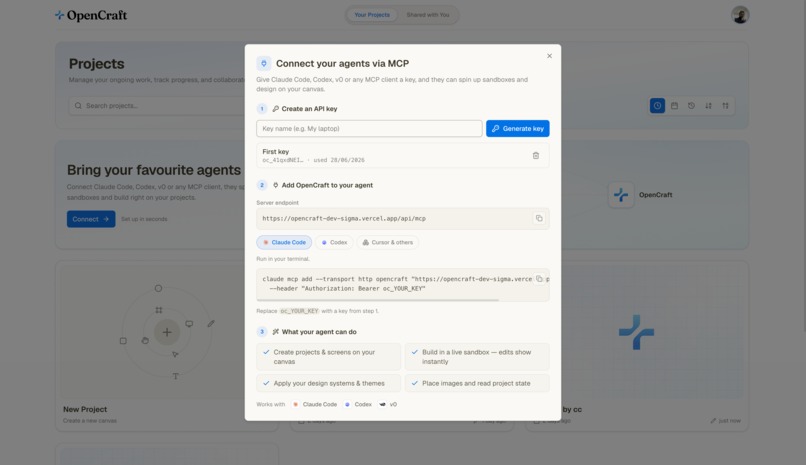The image size is (806, 465).
Task: Click the pencil icon on New Project illustration
Action: pos(211,324)
